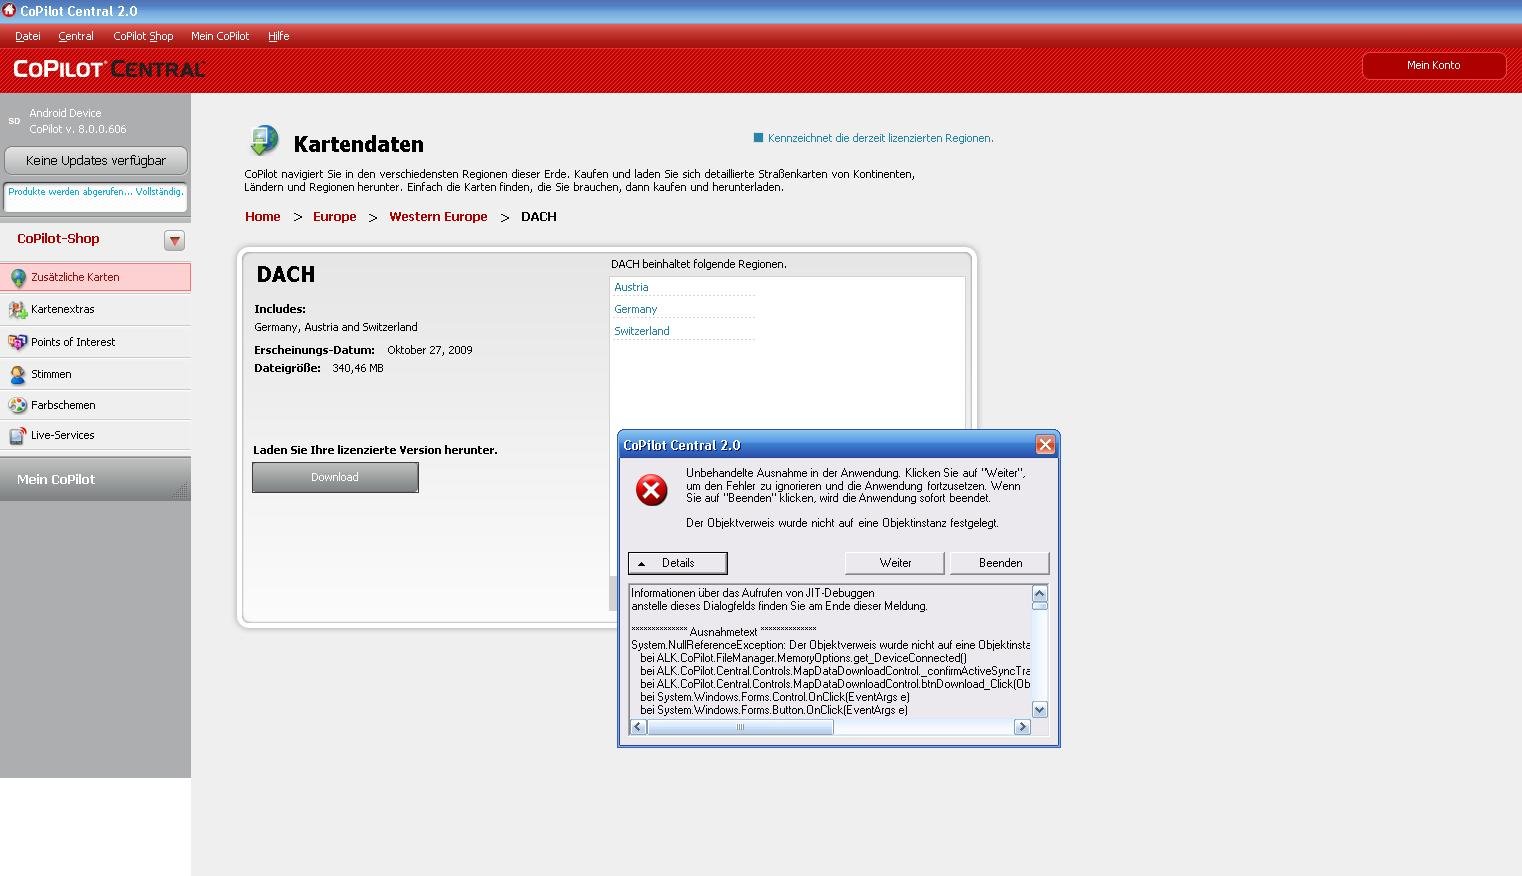Screen dimensions: 1522x876
Task: Open Points of Interest section
Action: point(95,341)
